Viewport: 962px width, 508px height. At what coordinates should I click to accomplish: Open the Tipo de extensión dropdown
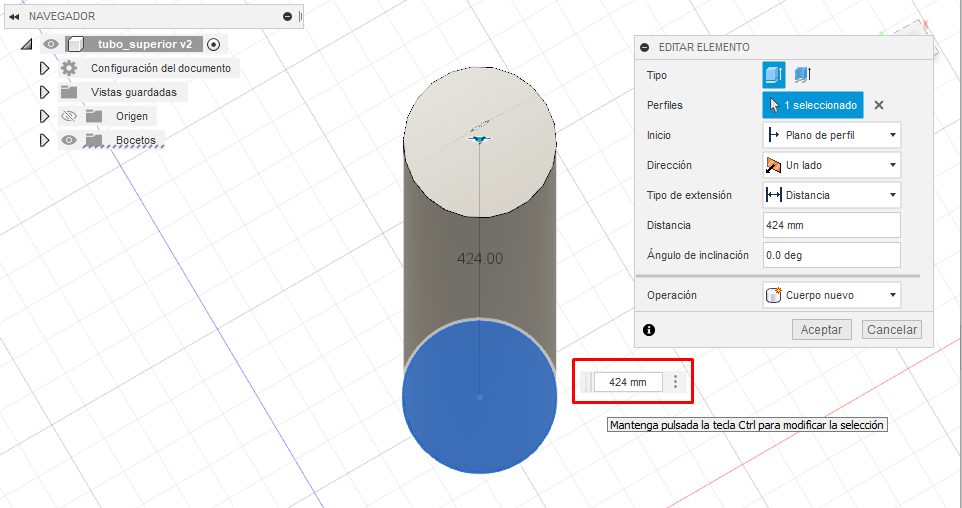831,195
